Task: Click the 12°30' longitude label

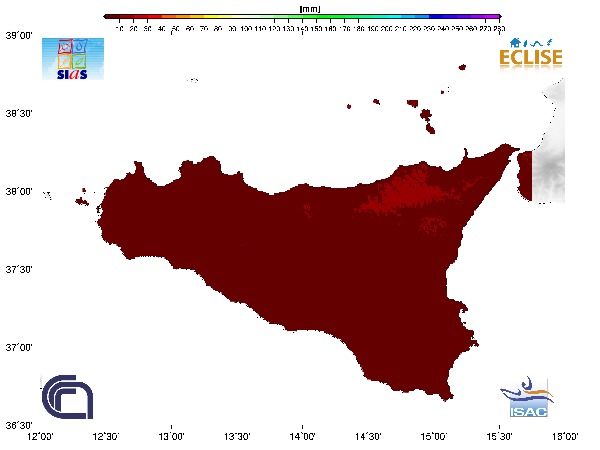Action: 106,436
